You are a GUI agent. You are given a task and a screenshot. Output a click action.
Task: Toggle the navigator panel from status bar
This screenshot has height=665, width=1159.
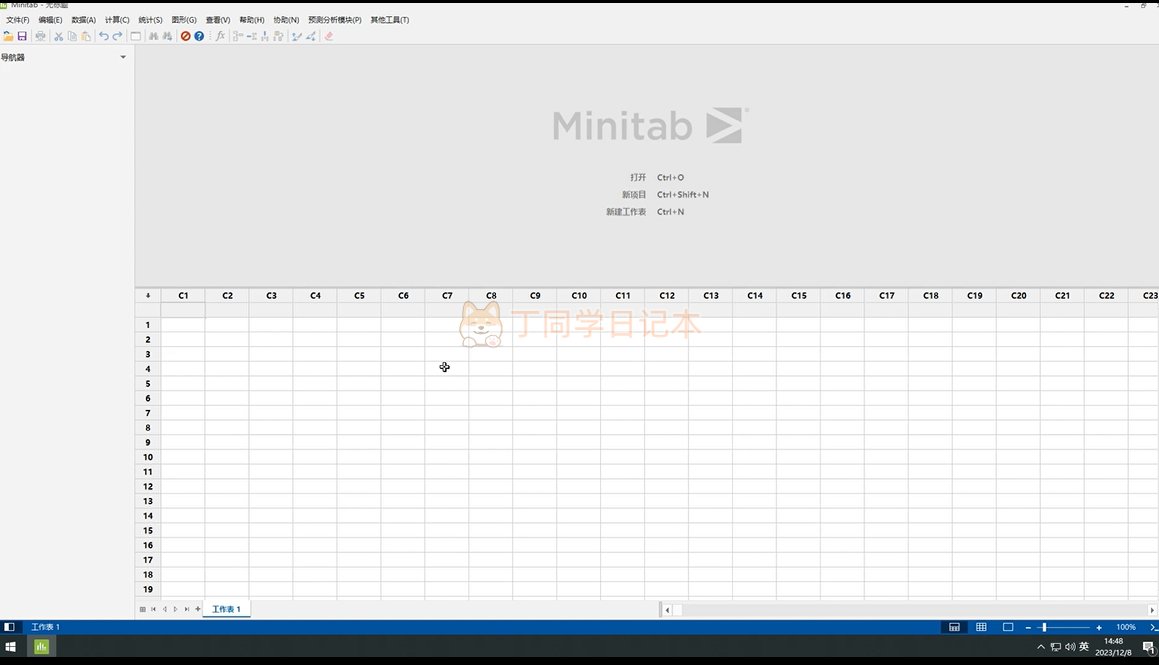tap(9, 627)
